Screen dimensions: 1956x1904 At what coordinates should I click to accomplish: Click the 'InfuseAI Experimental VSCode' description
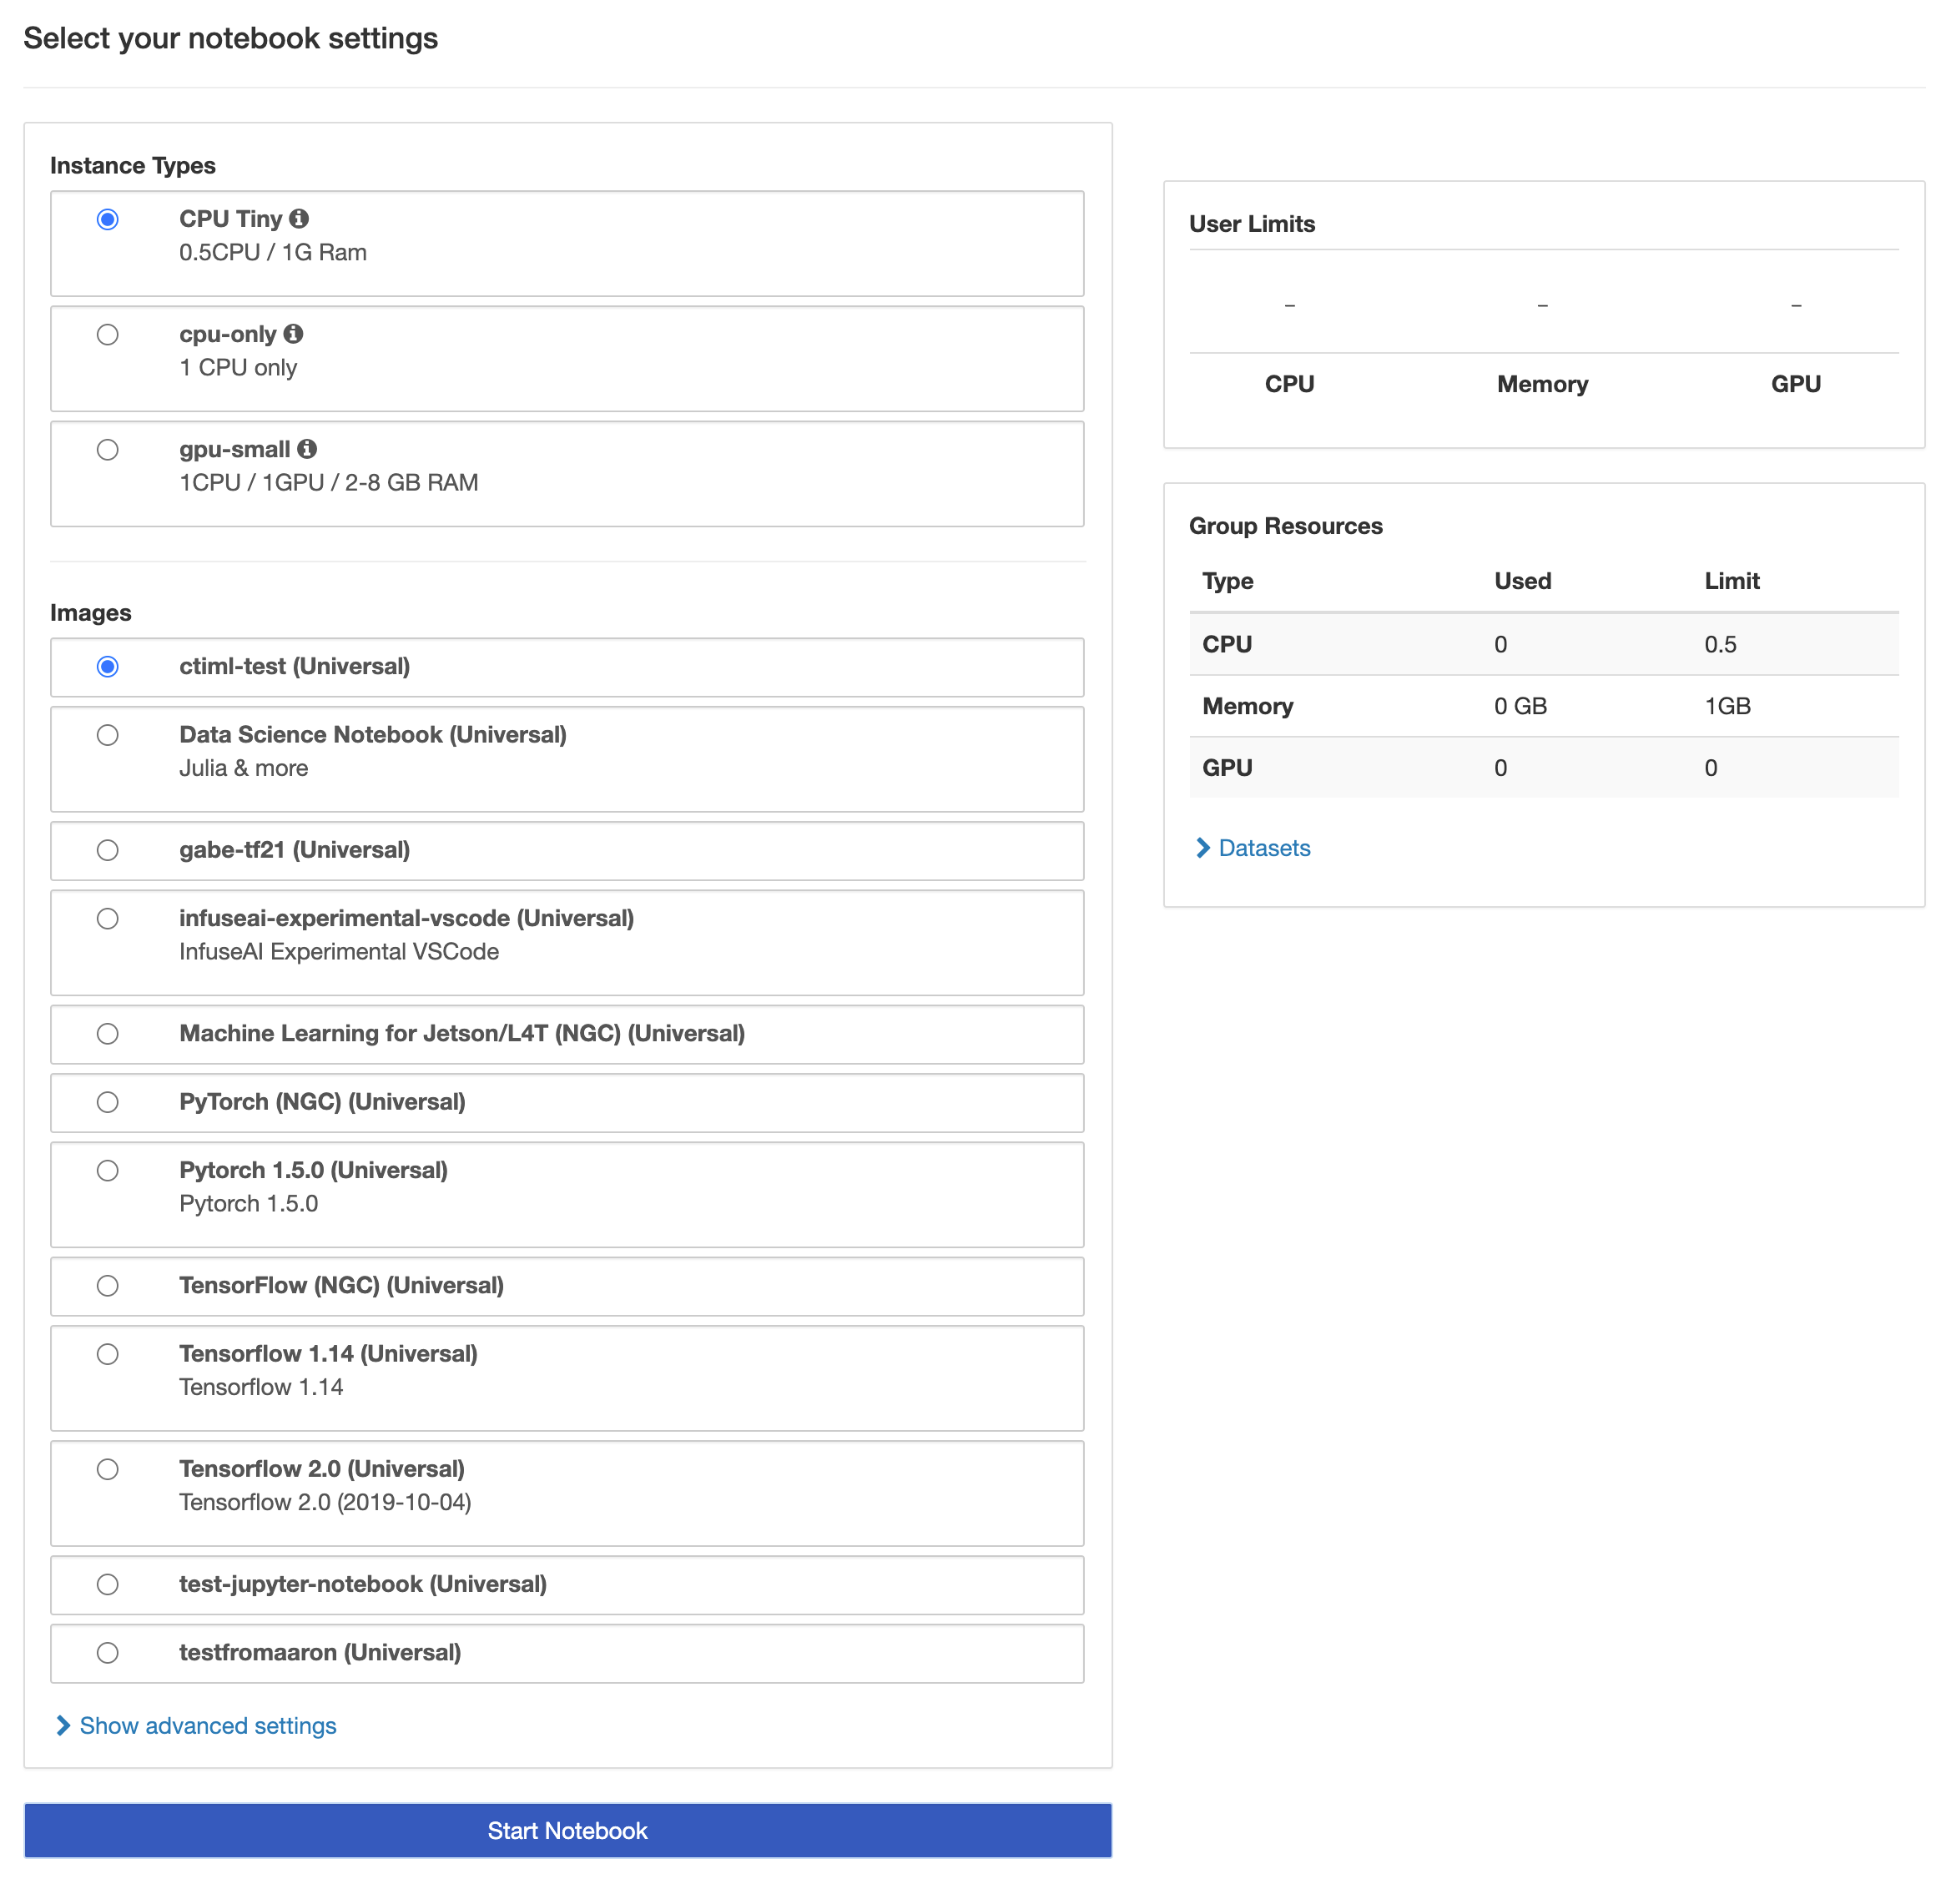click(x=339, y=951)
